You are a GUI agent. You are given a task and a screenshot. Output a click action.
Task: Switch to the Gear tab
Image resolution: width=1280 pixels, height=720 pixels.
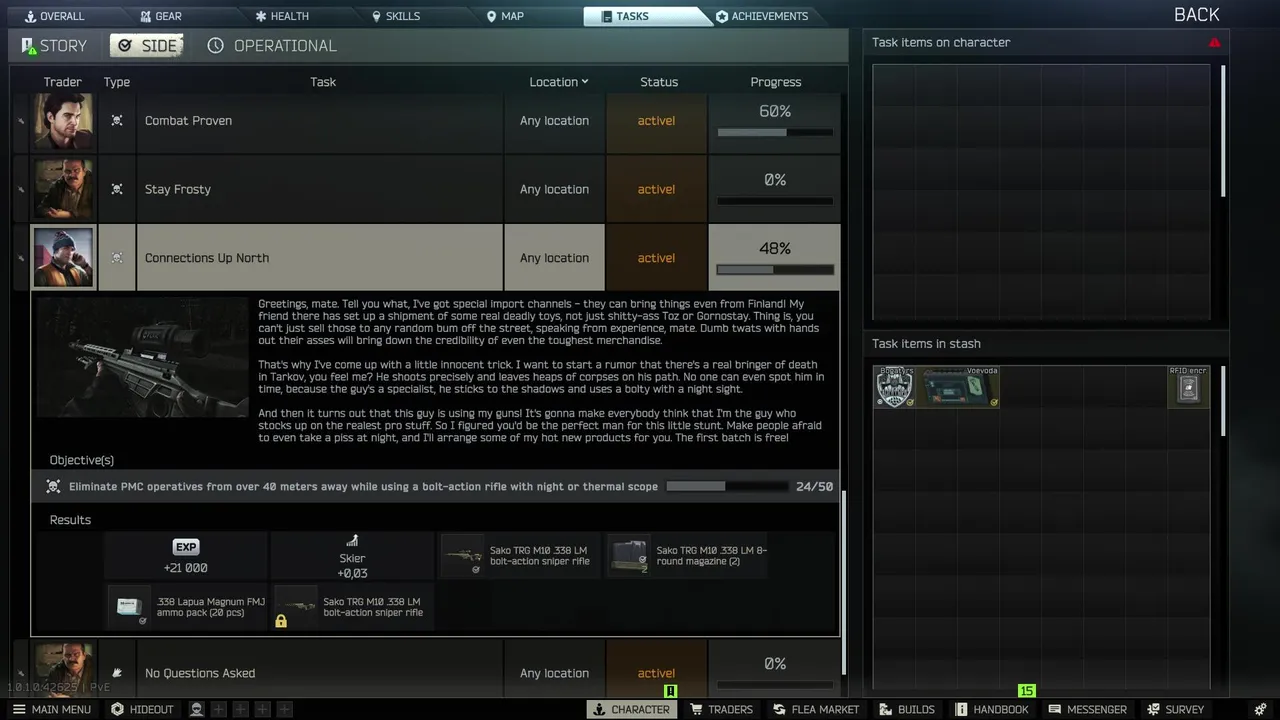click(160, 16)
